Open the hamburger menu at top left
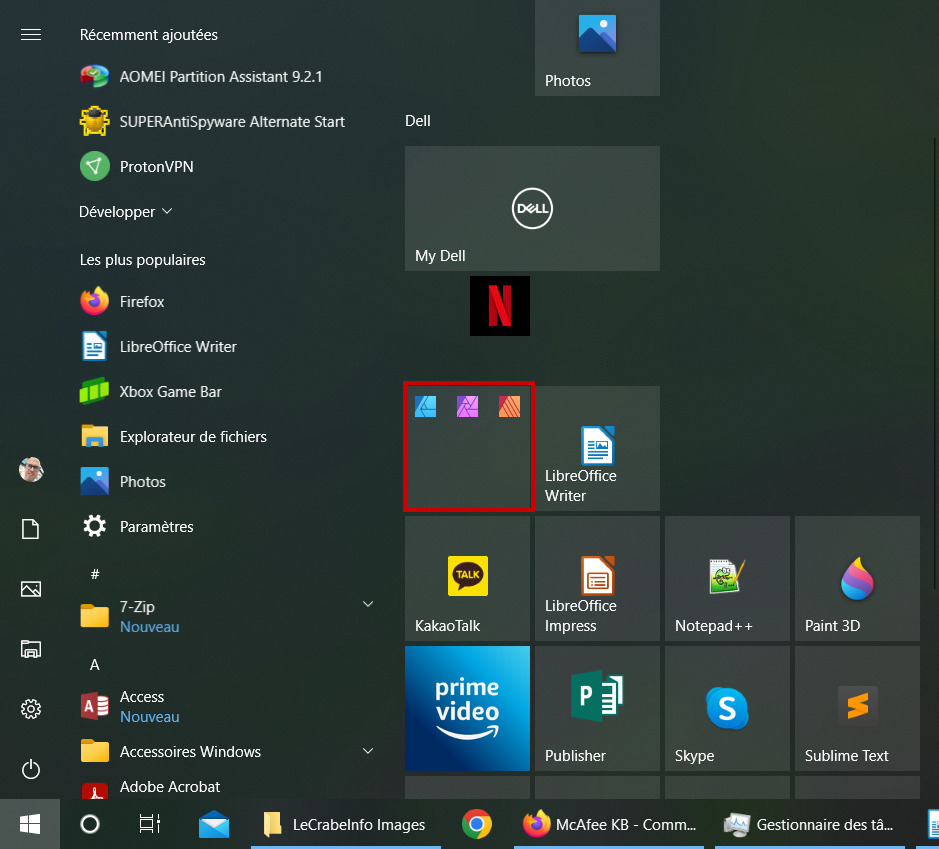939x849 pixels. (31, 35)
